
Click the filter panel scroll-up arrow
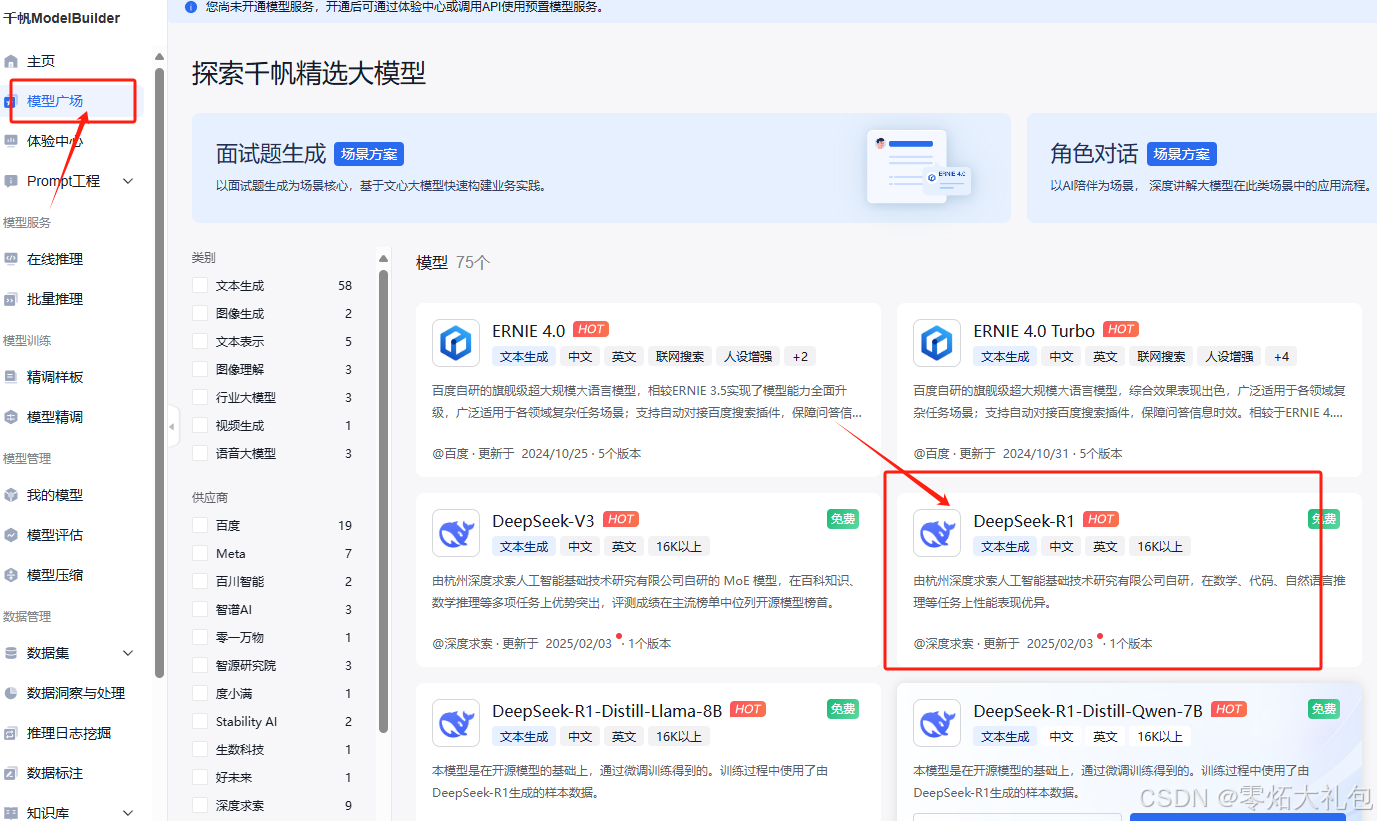[x=383, y=258]
